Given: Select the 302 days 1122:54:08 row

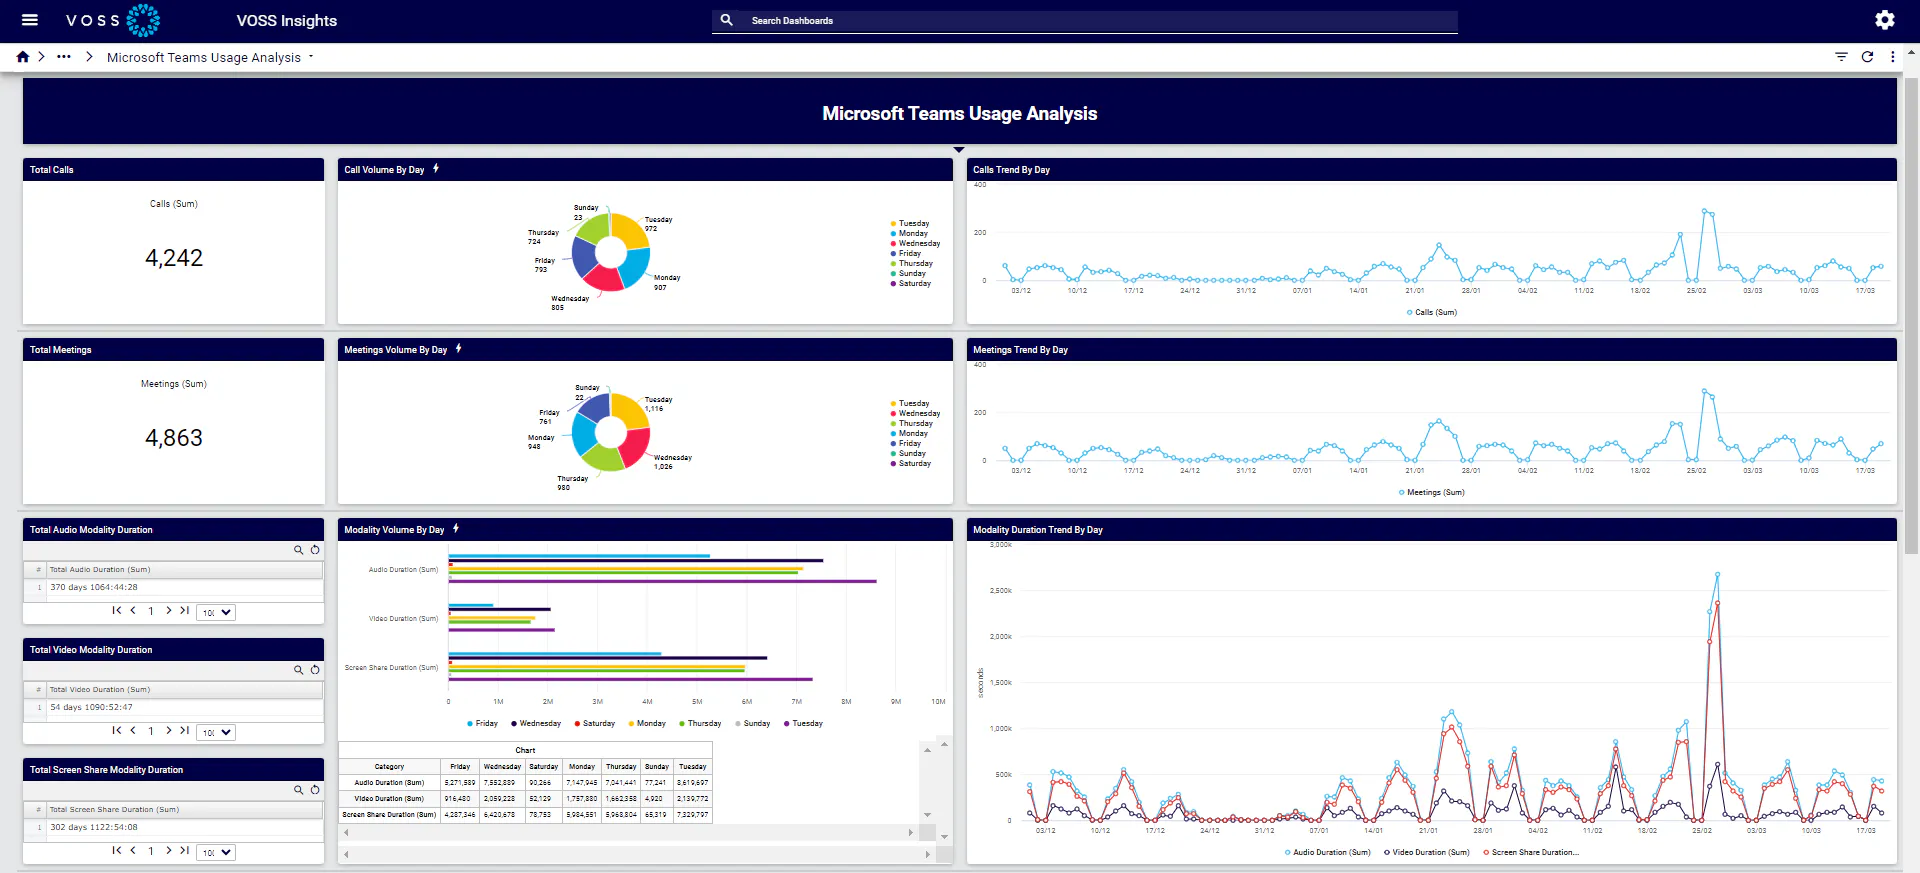Looking at the screenshot, I should (173, 828).
